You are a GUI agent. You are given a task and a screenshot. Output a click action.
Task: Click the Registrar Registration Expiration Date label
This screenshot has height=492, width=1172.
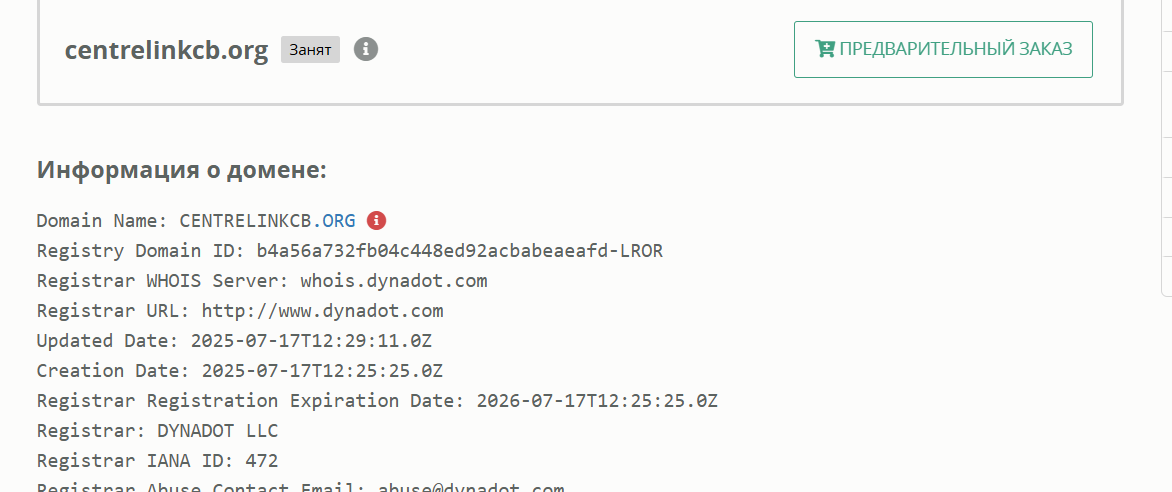pyautogui.click(x=250, y=401)
